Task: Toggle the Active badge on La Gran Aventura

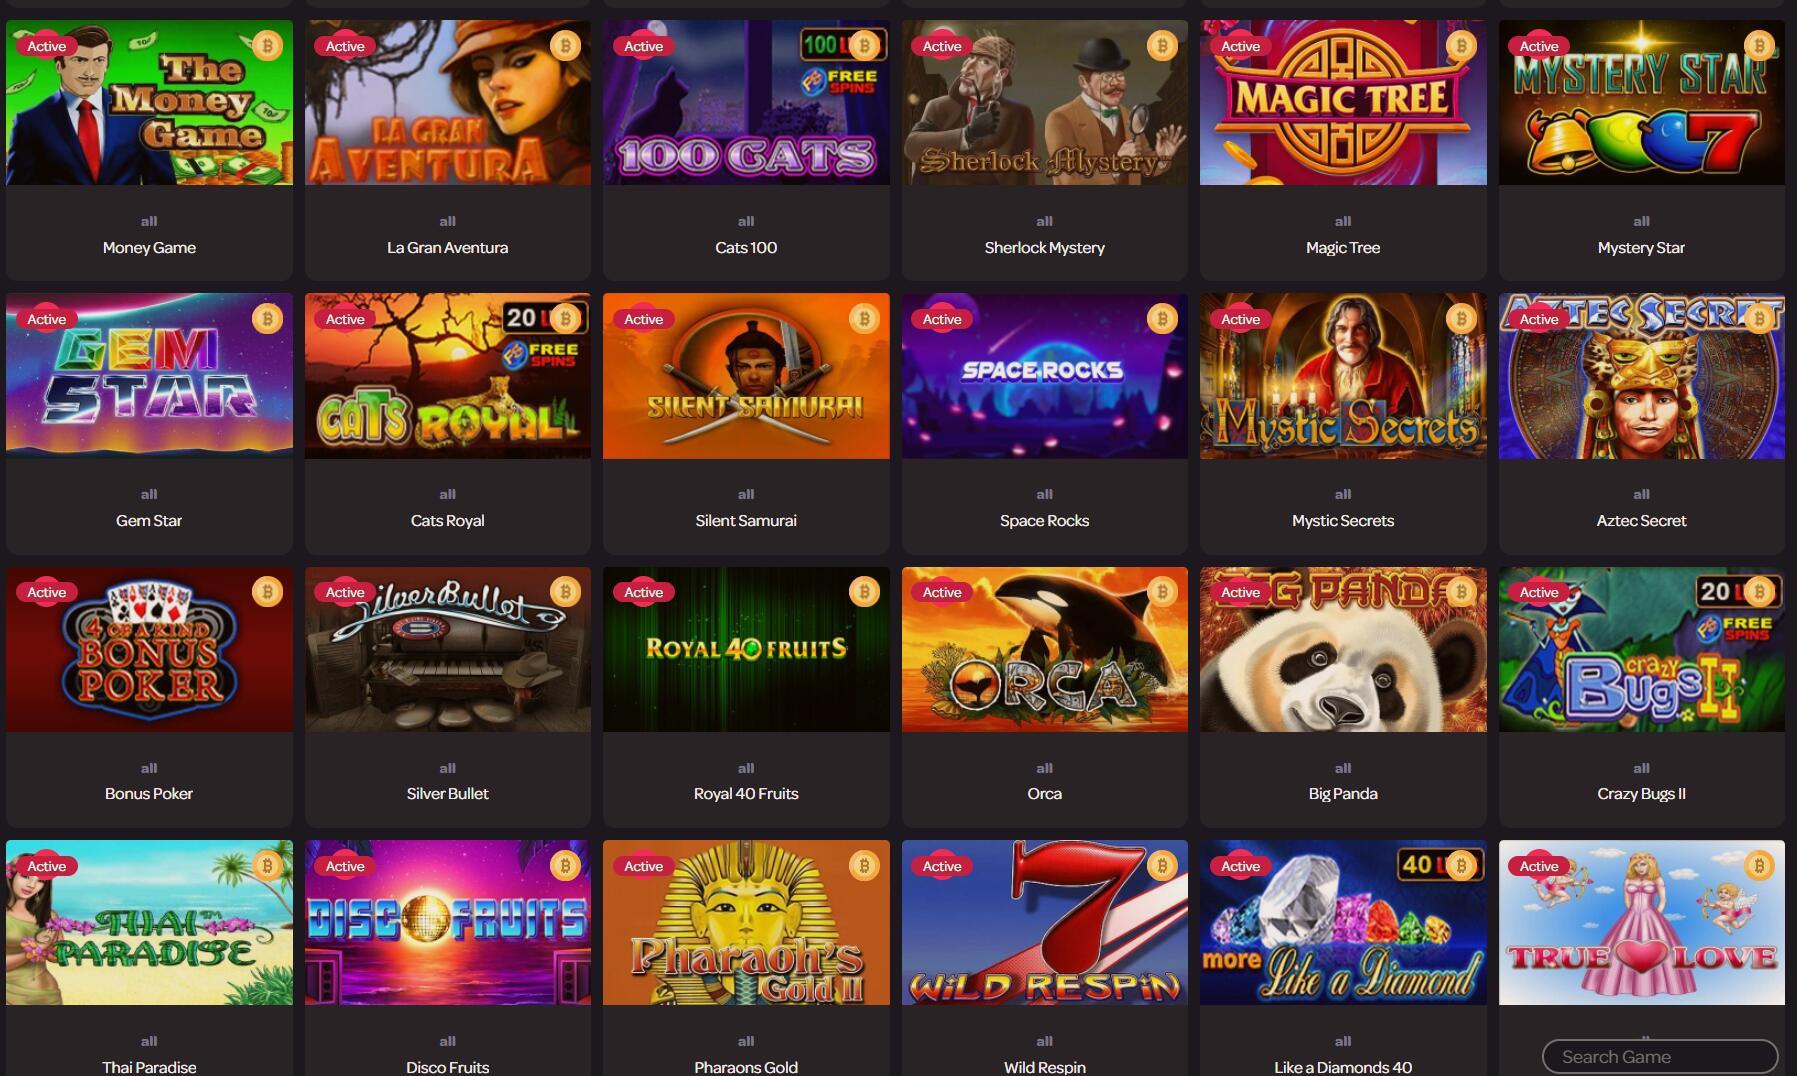Action: [345, 46]
